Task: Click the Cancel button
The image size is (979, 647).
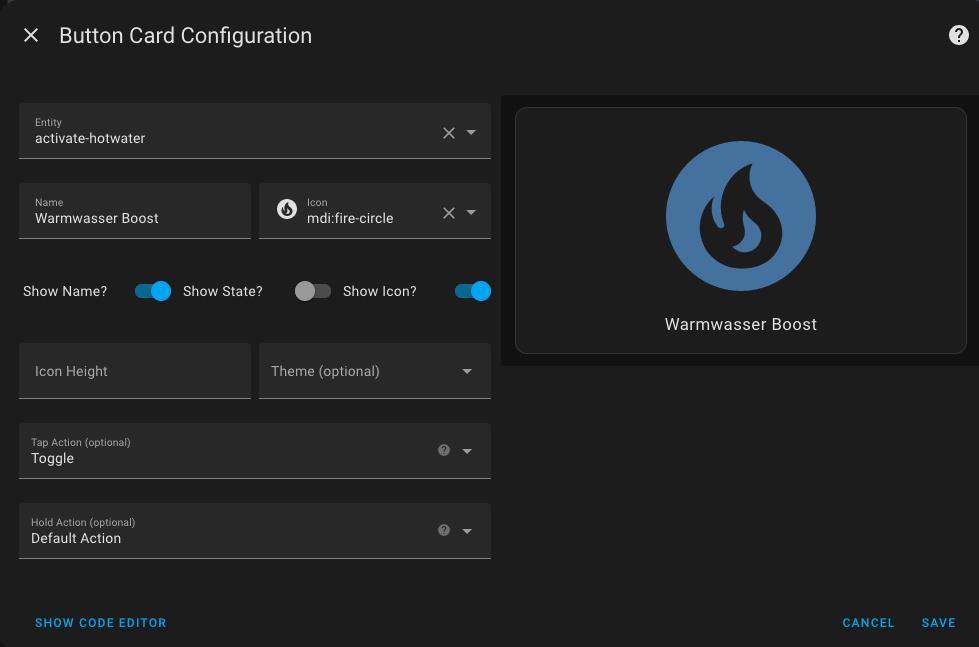Action: pyautogui.click(x=868, y=623)
